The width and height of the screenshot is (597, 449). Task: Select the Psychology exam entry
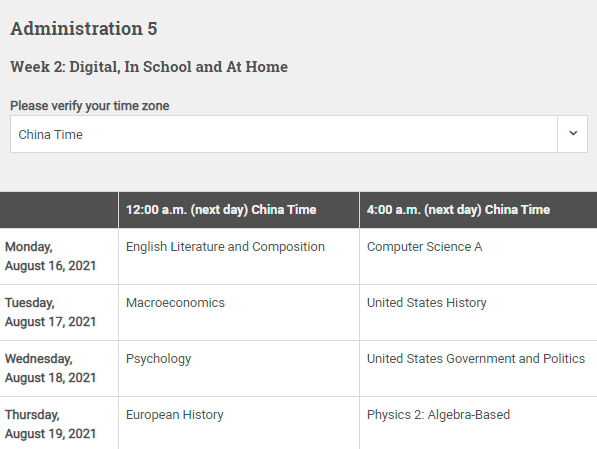[x=158, y=359]
